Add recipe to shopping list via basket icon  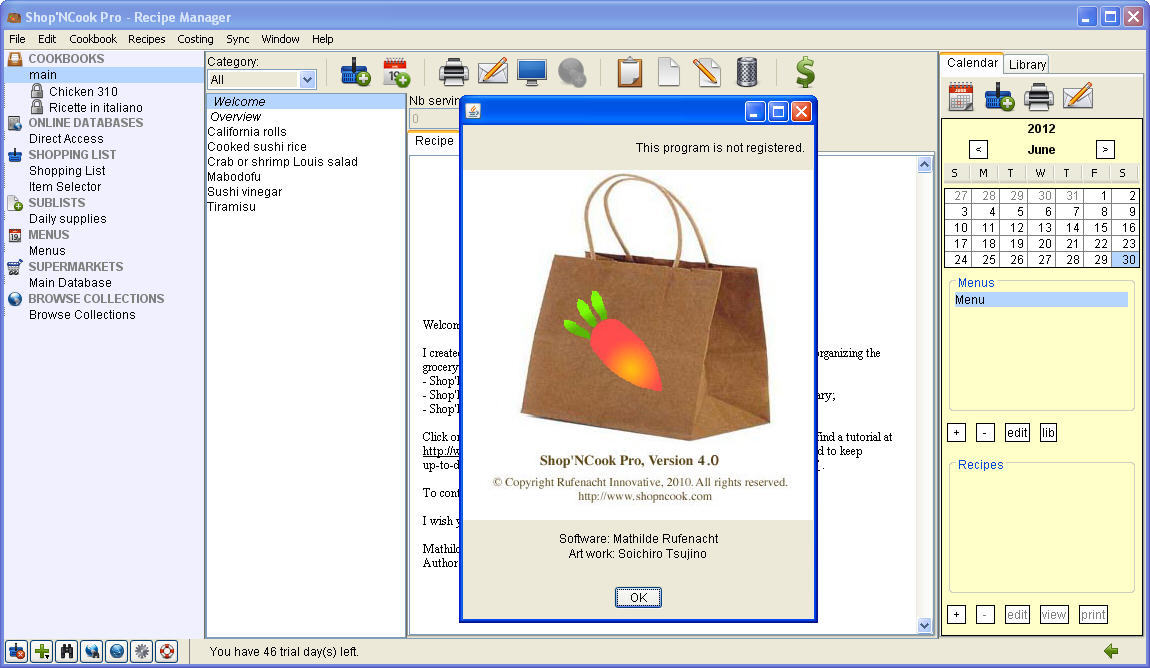[355, 72]
